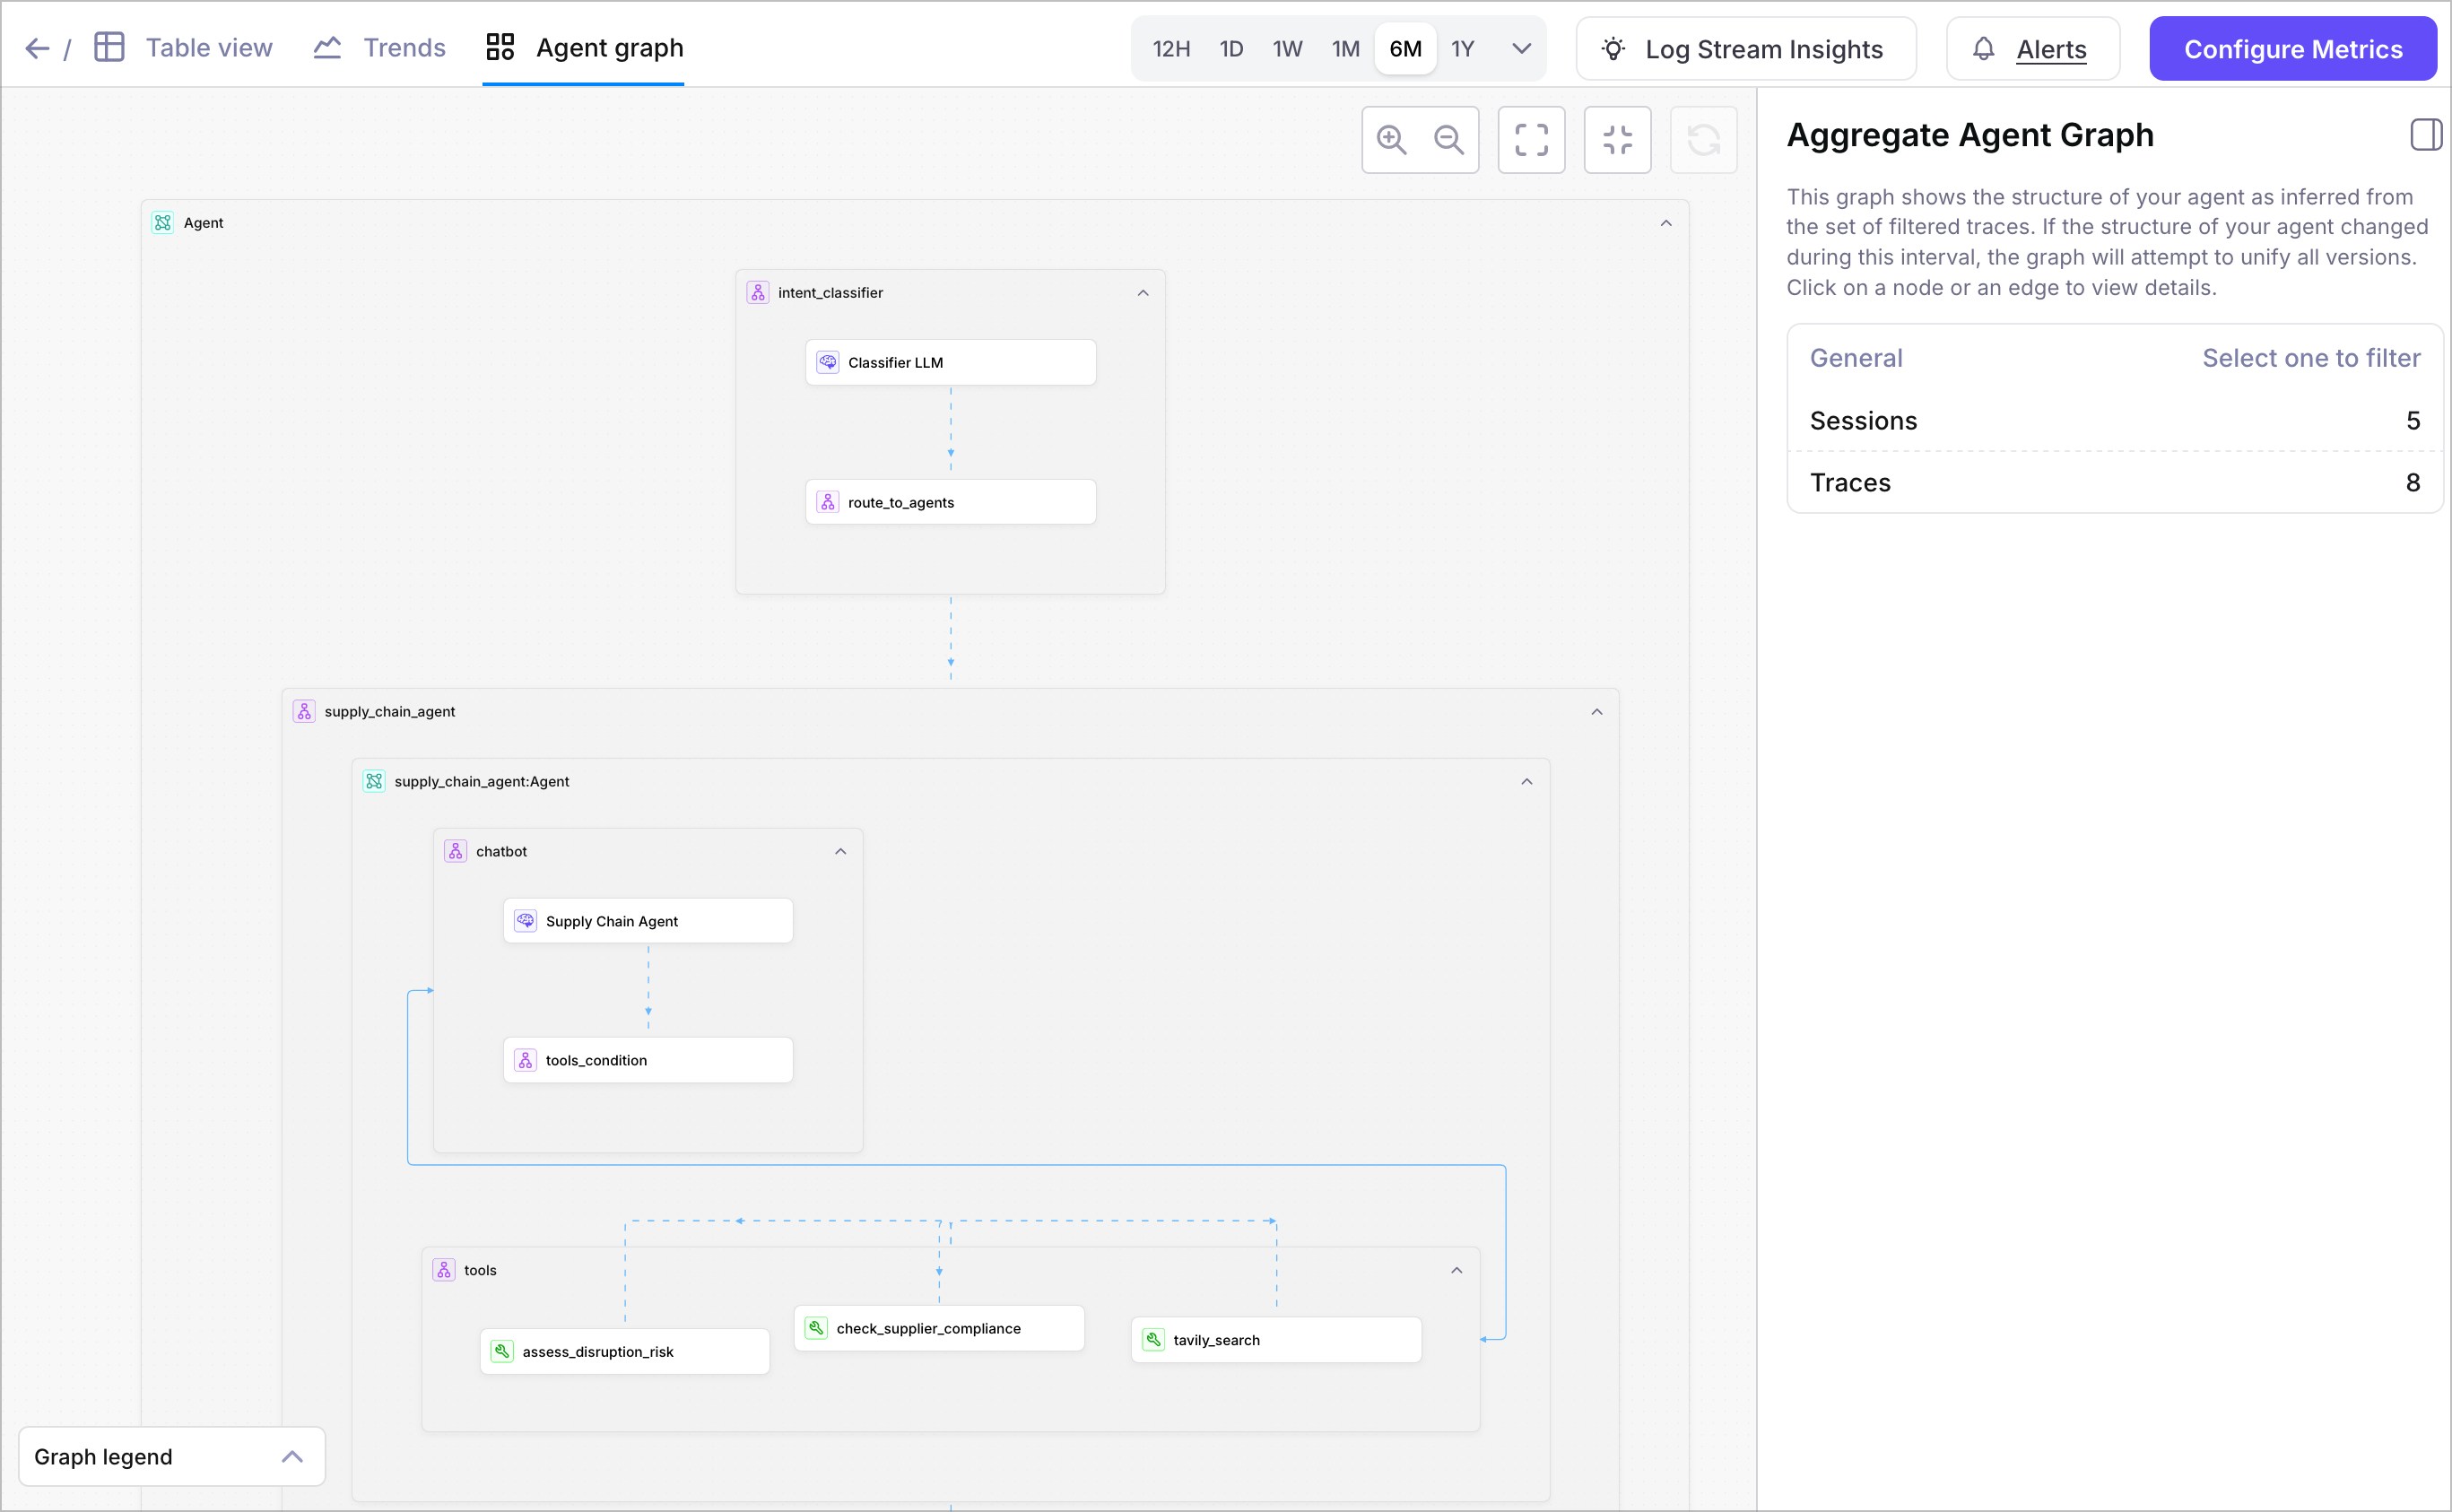
Task: Click the Configure Metrics button
Action: [2293, 49]
